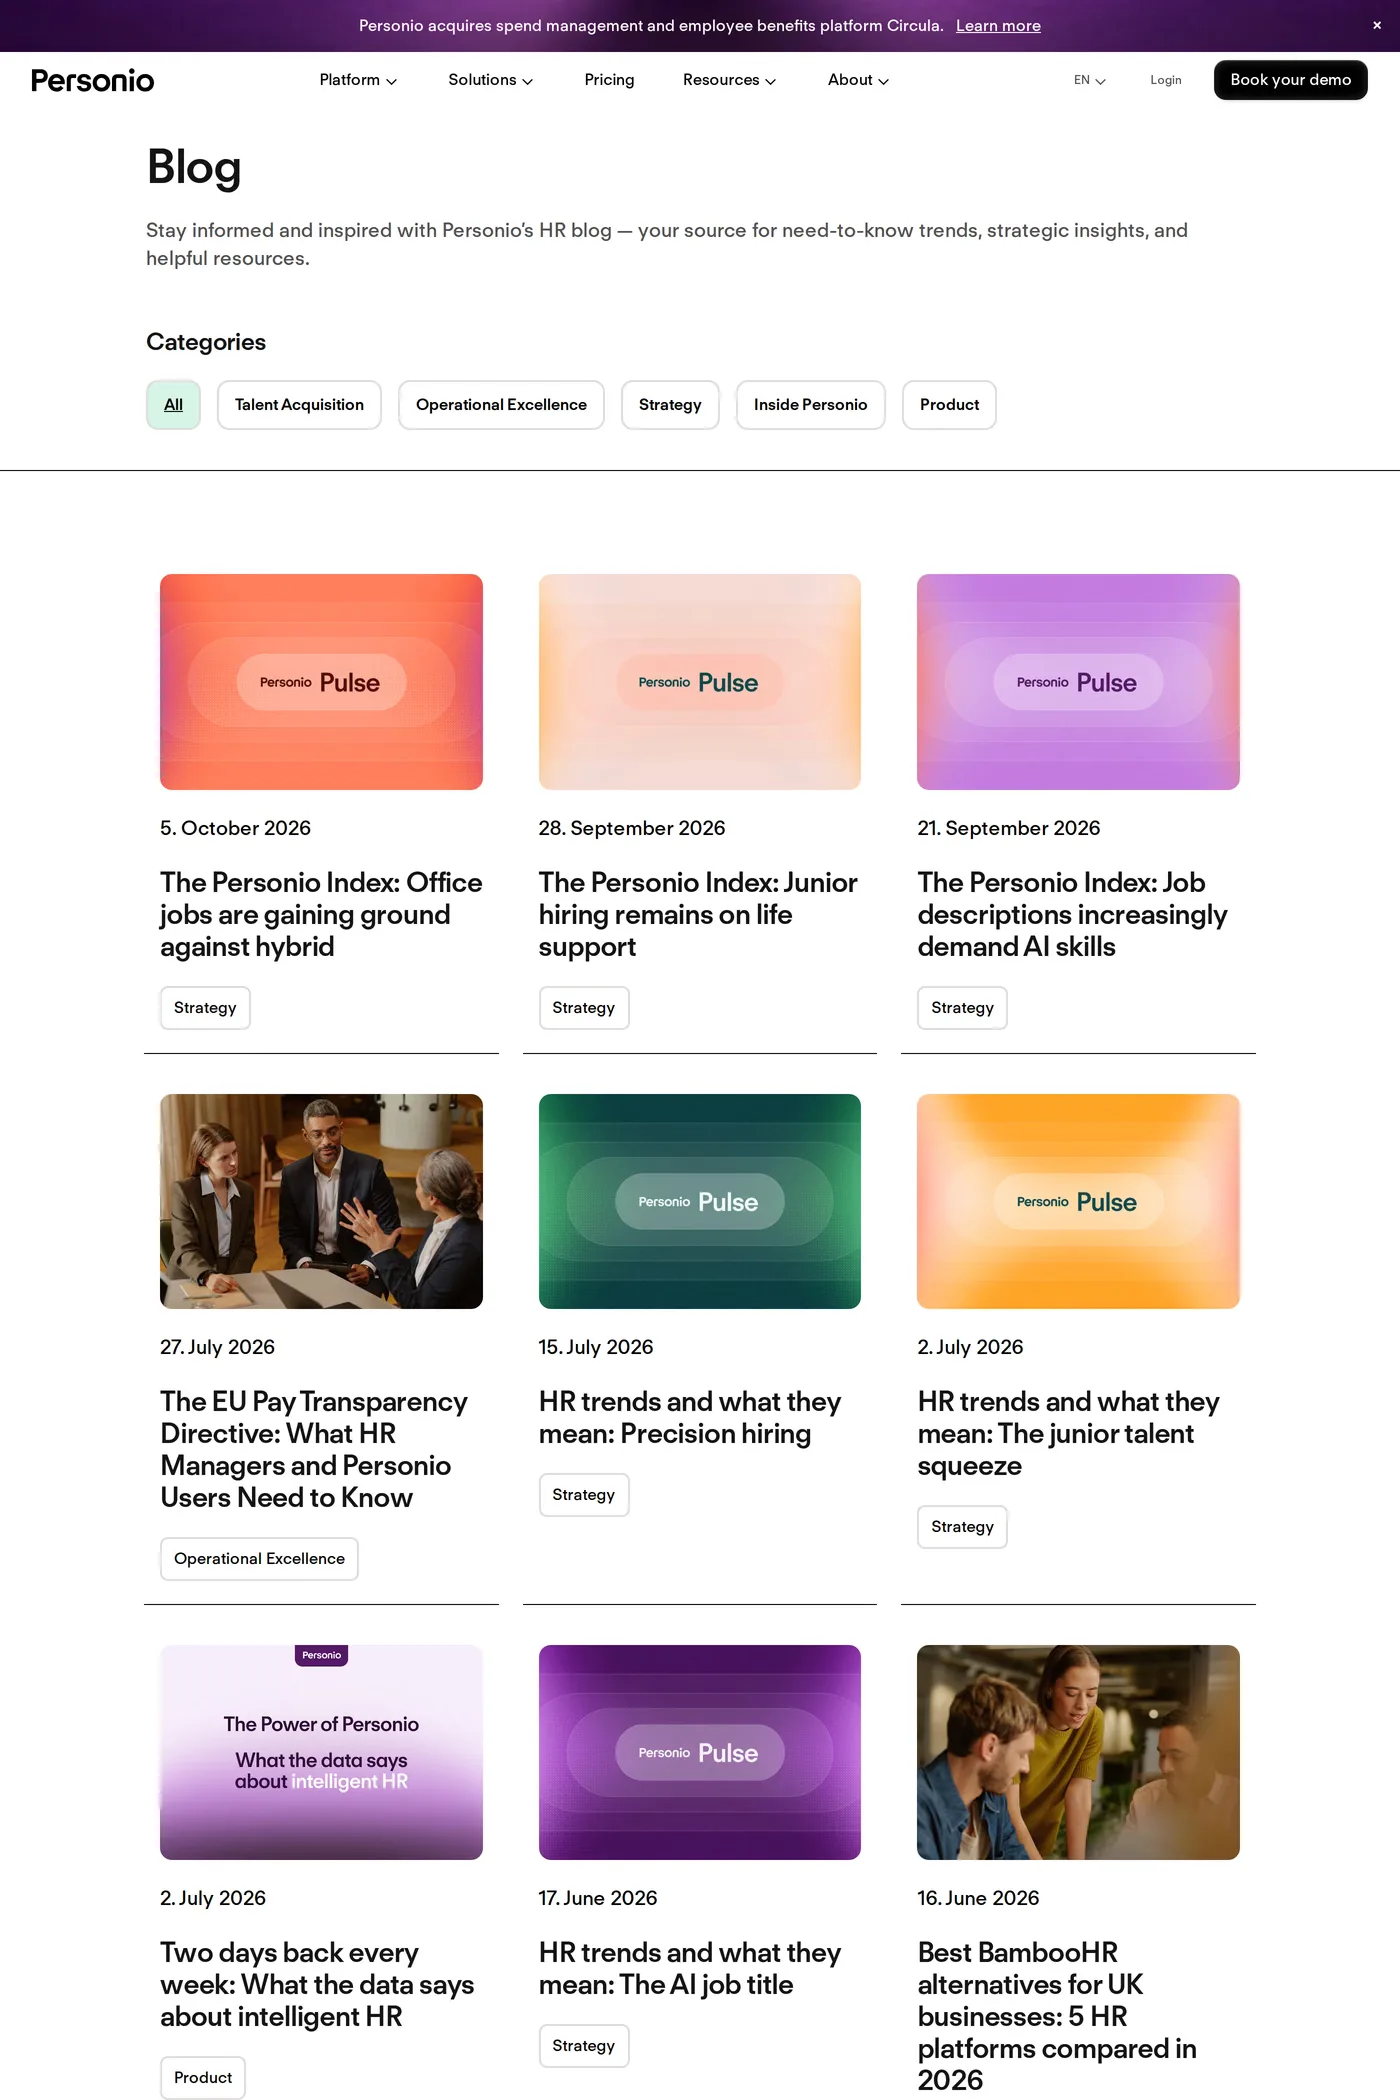
Task: Filter by the Strategy category chip
Action: pos(670,405)
